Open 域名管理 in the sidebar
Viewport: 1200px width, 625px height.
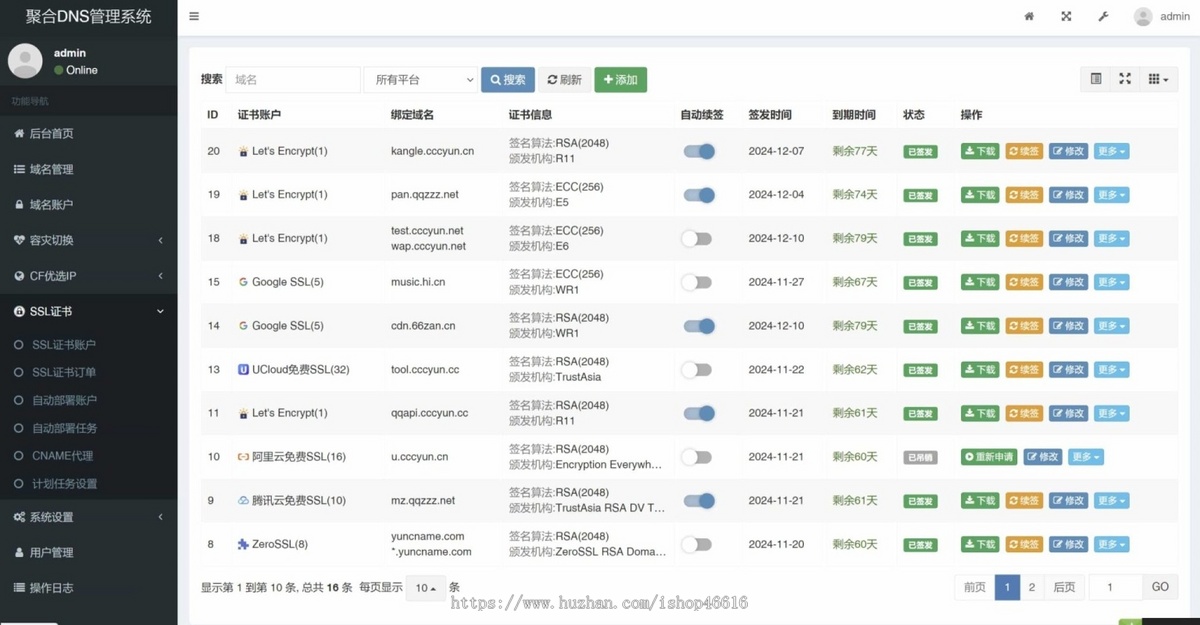(x=88, y=169)
